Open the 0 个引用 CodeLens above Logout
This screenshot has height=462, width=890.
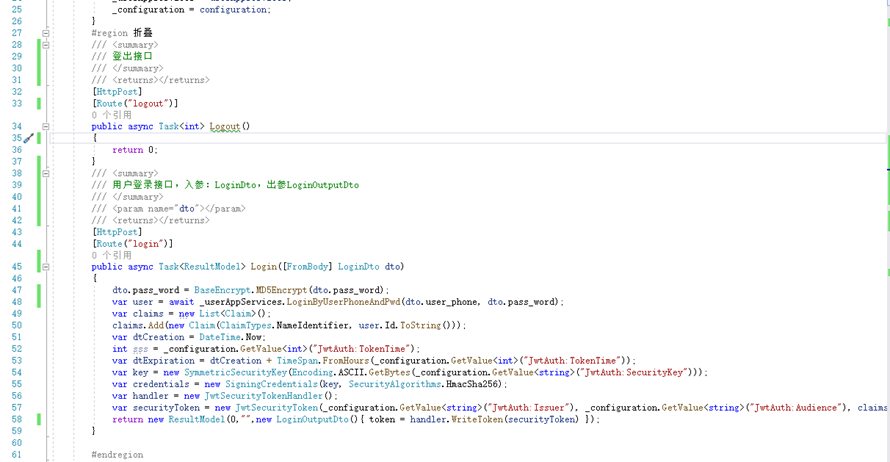[111, 115]
